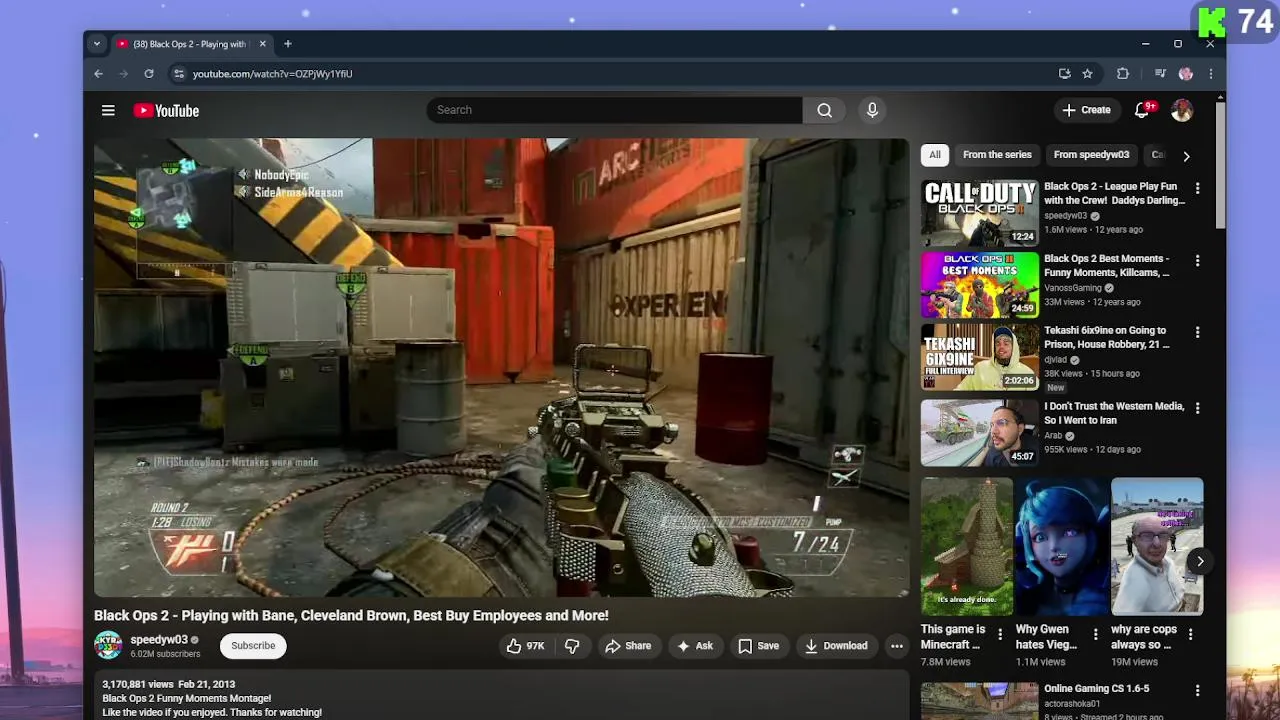Click the 3,170,881 views description text
This screenshot has height=720, width=1280.
[138, 685]
